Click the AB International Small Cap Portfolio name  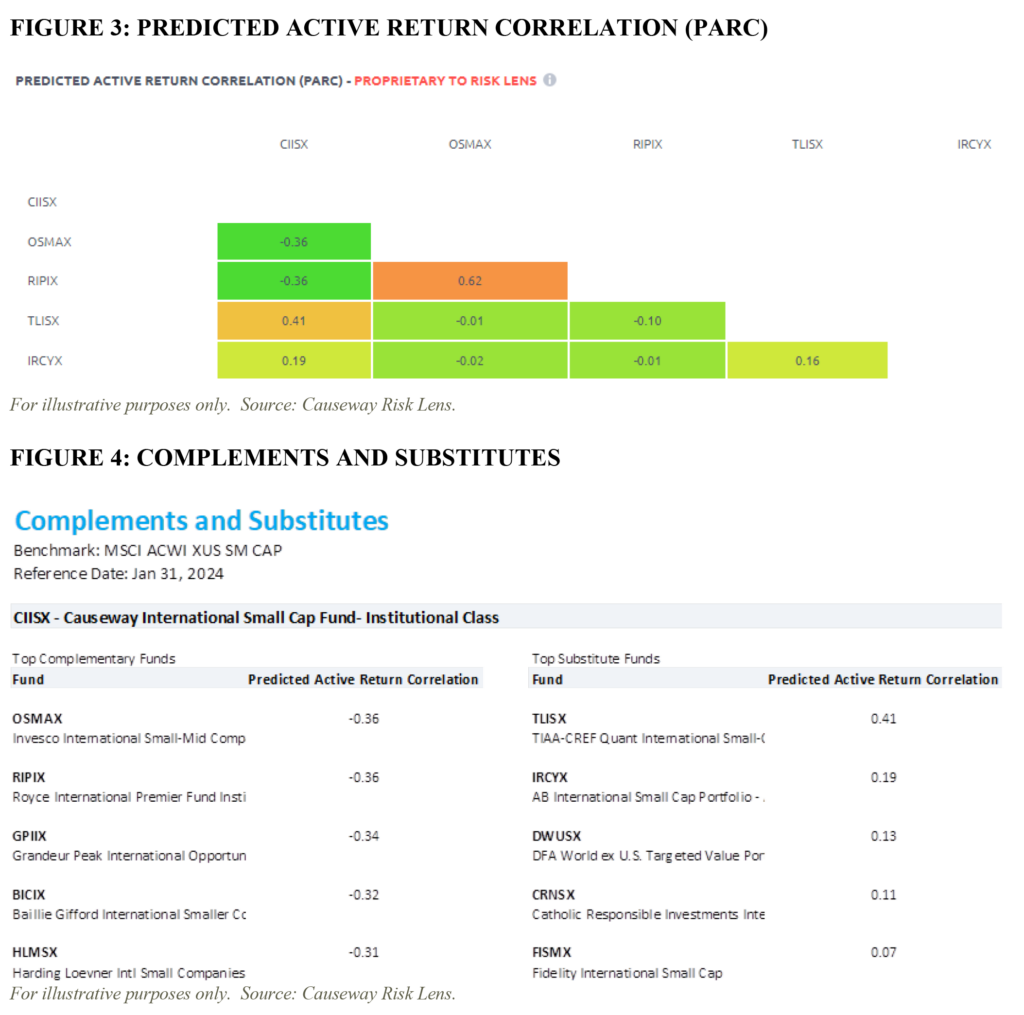click(648, 798)
